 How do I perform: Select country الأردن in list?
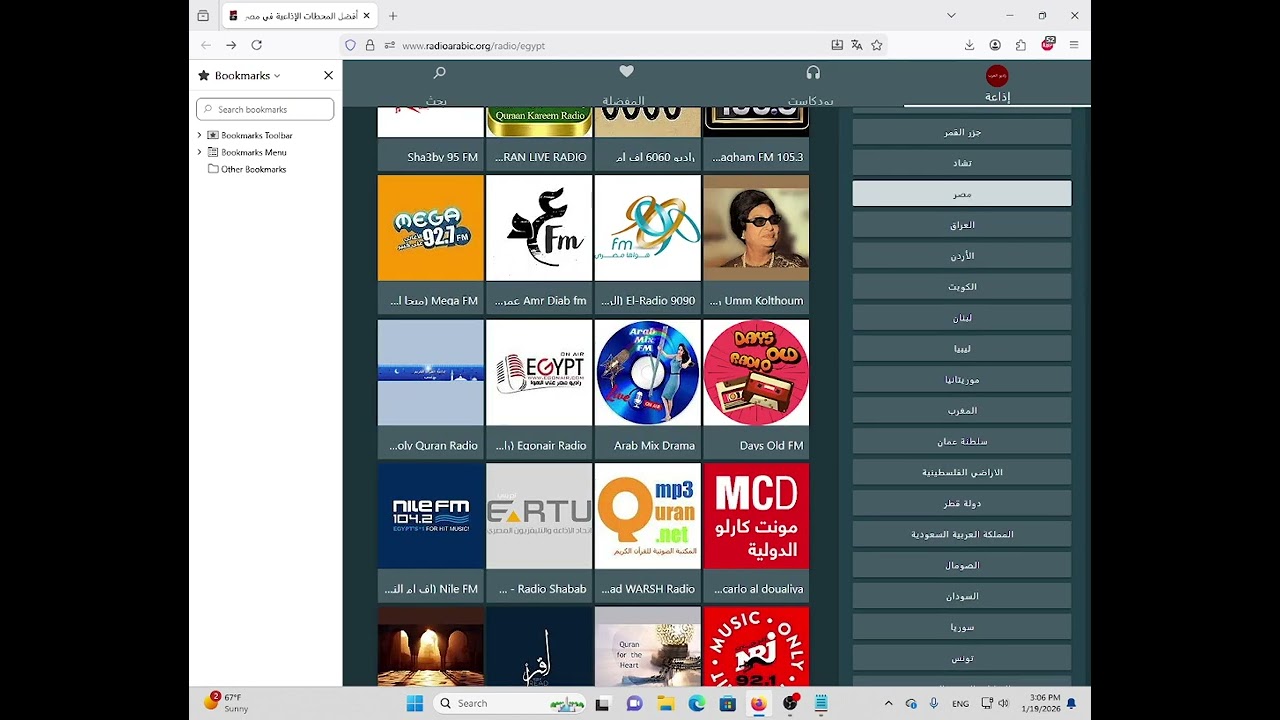tap(962, 256)
